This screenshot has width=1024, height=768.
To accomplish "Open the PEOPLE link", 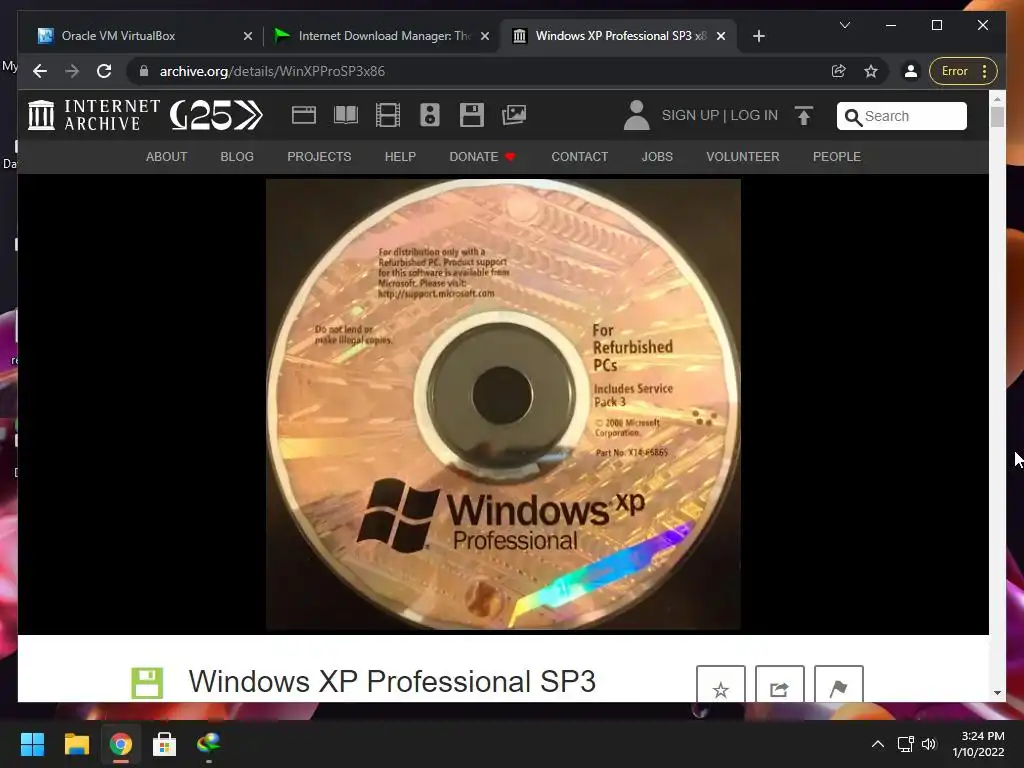I will (837, 157).
